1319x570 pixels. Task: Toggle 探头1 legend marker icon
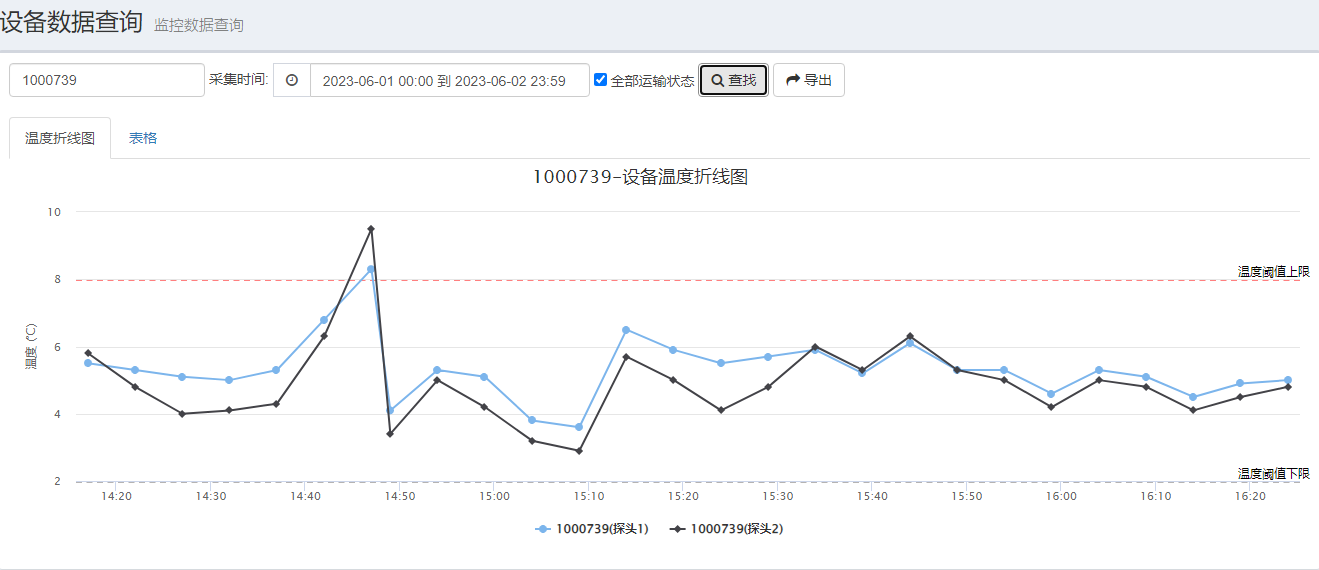point(543,529)
